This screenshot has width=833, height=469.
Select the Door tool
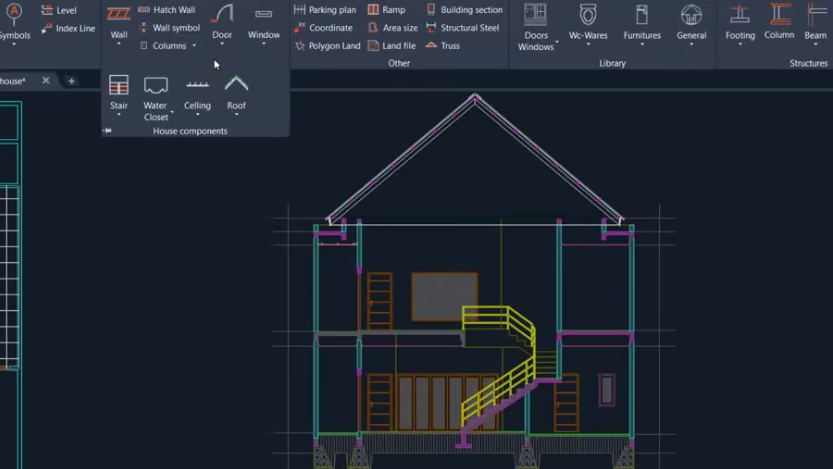click(222, 21)
